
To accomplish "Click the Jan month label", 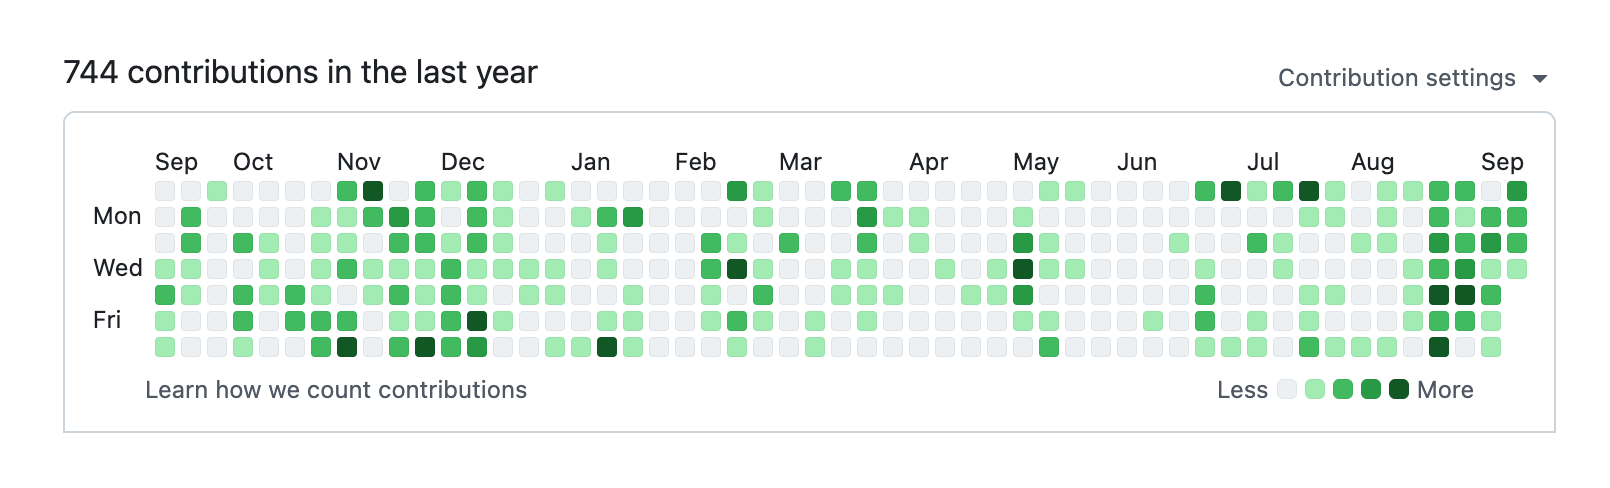I will [x=590, y=162].
